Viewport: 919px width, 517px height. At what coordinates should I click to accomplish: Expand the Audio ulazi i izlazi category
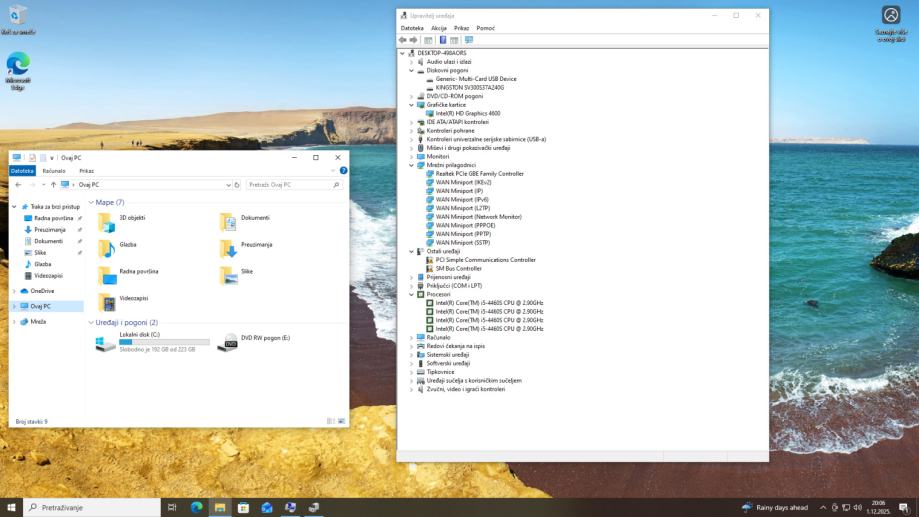click(411, 62)
